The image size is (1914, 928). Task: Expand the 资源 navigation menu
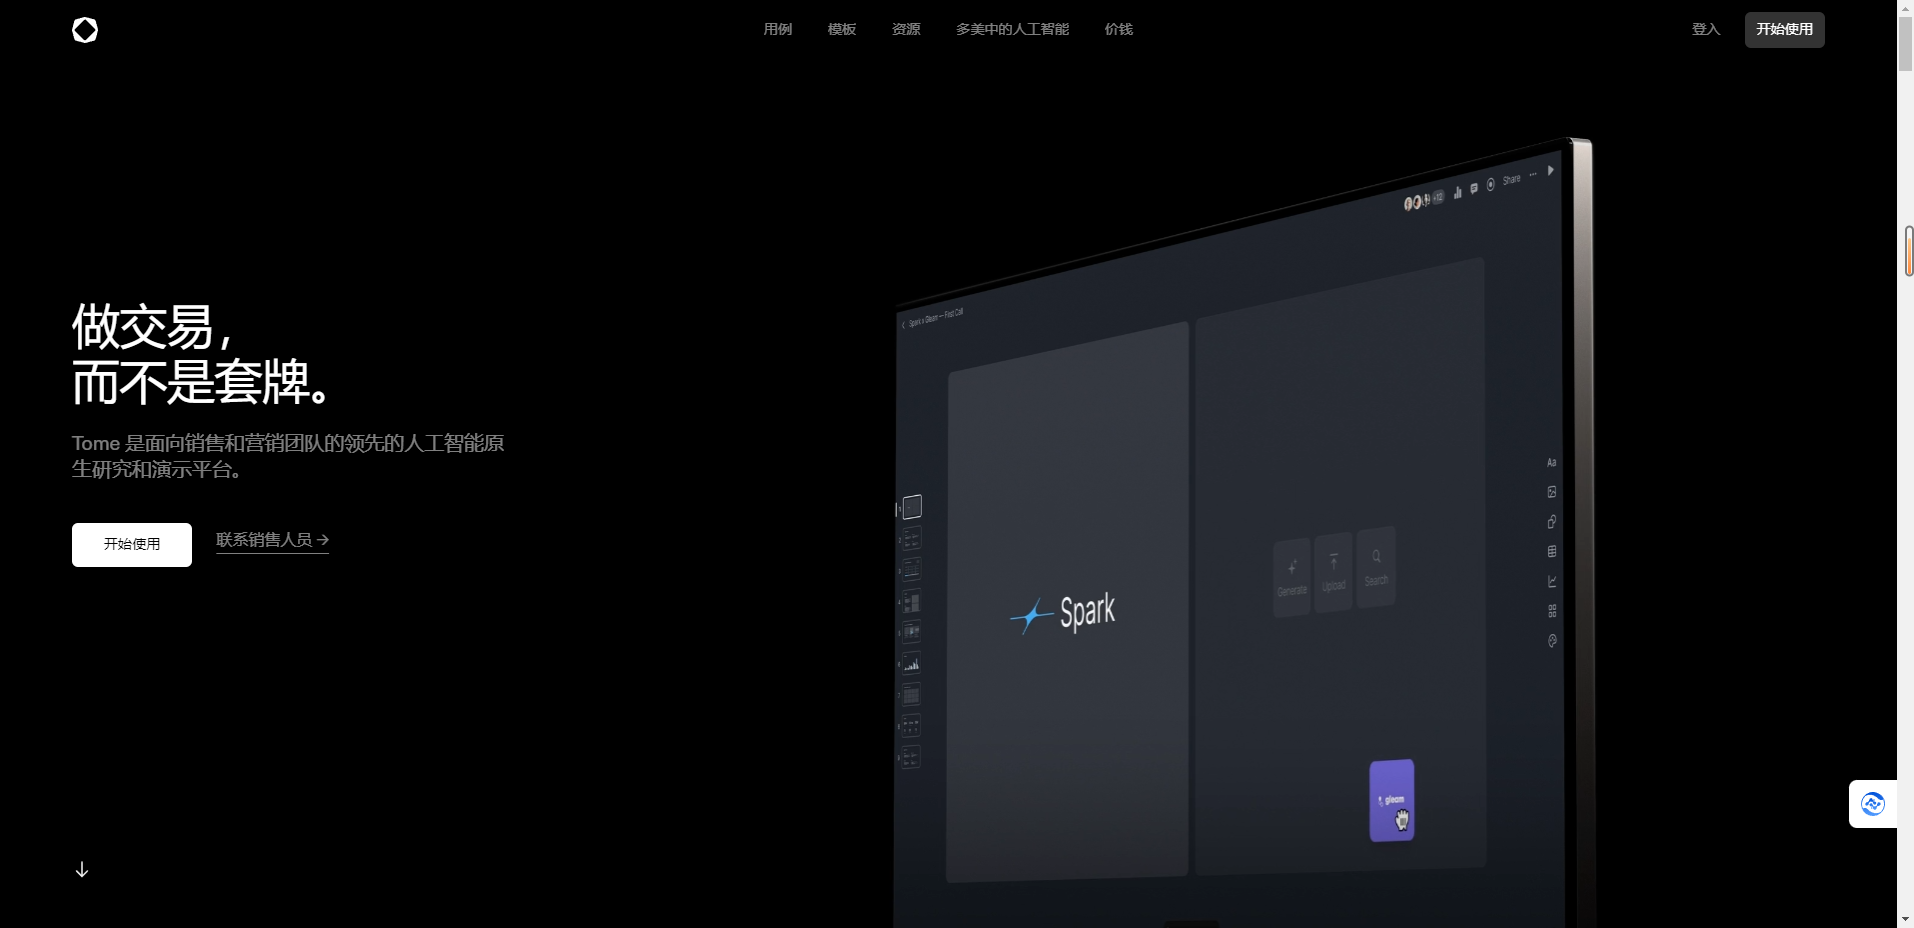click(x=905, y=30)
